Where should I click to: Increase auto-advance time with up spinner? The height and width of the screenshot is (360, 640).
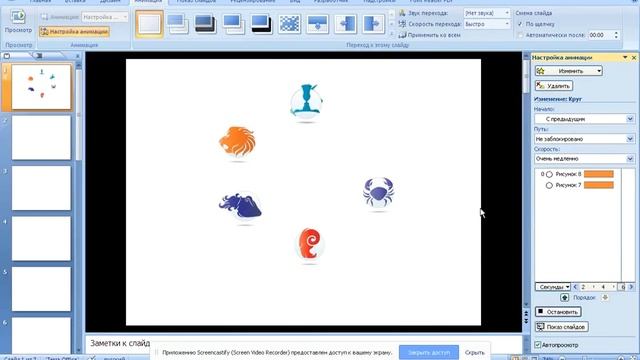(x=616, y=33)
